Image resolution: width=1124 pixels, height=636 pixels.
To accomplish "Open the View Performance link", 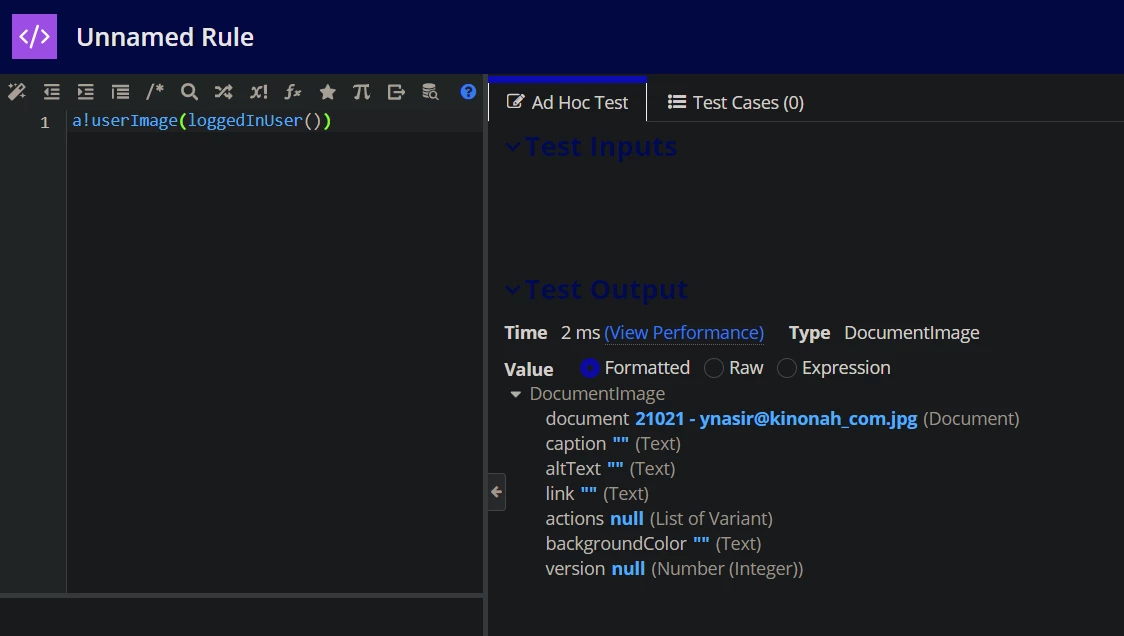I will coord(684,333).
